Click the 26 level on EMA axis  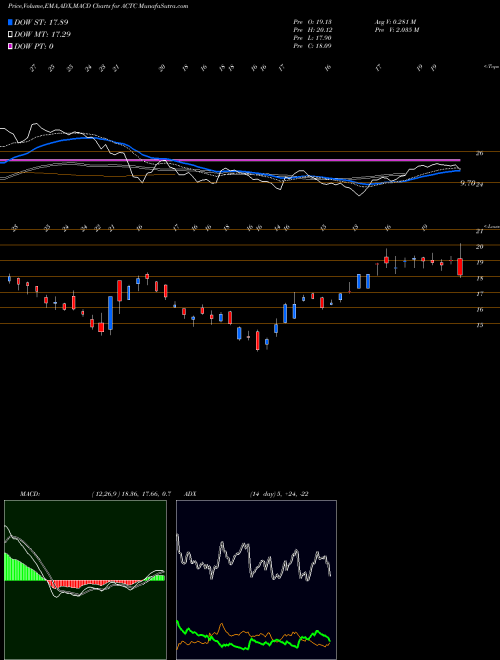coord(479,153)
